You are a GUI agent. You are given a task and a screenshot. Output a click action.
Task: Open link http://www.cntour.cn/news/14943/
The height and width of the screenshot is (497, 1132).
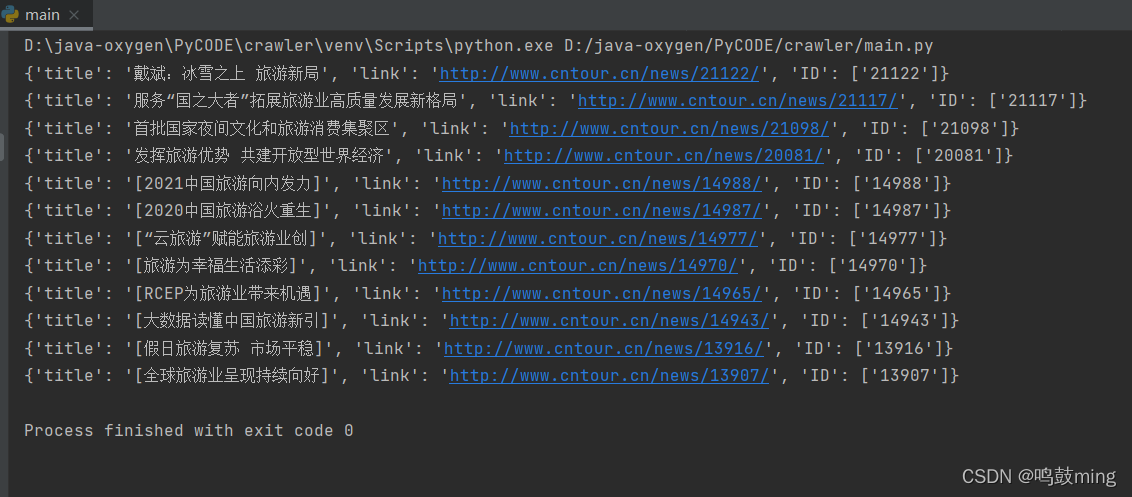click(x=609, y=321)
